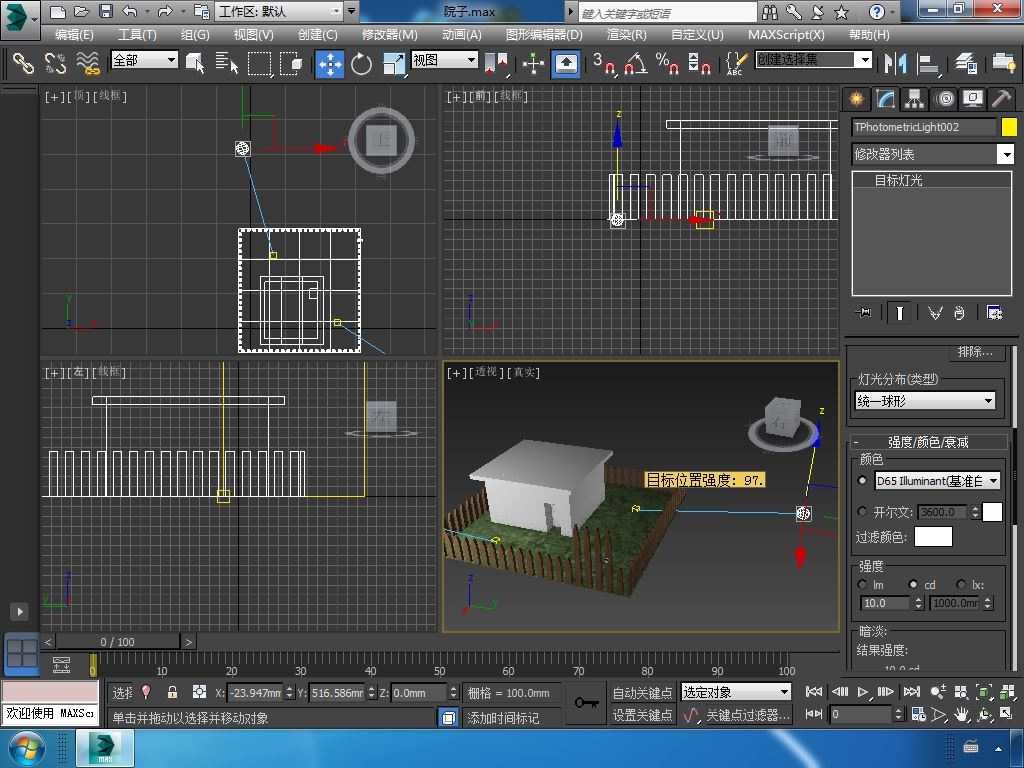The height and width of the screenshot is (768, 1024).
Task: Click Play Animation button
Action: point(863,692)
